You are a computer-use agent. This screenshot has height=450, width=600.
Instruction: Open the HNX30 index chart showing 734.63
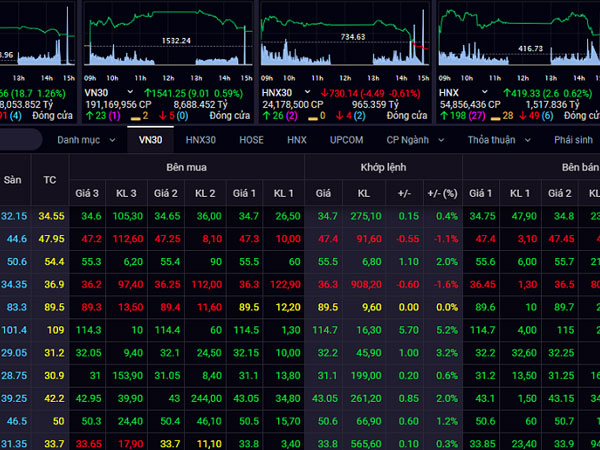click(342, 40)
